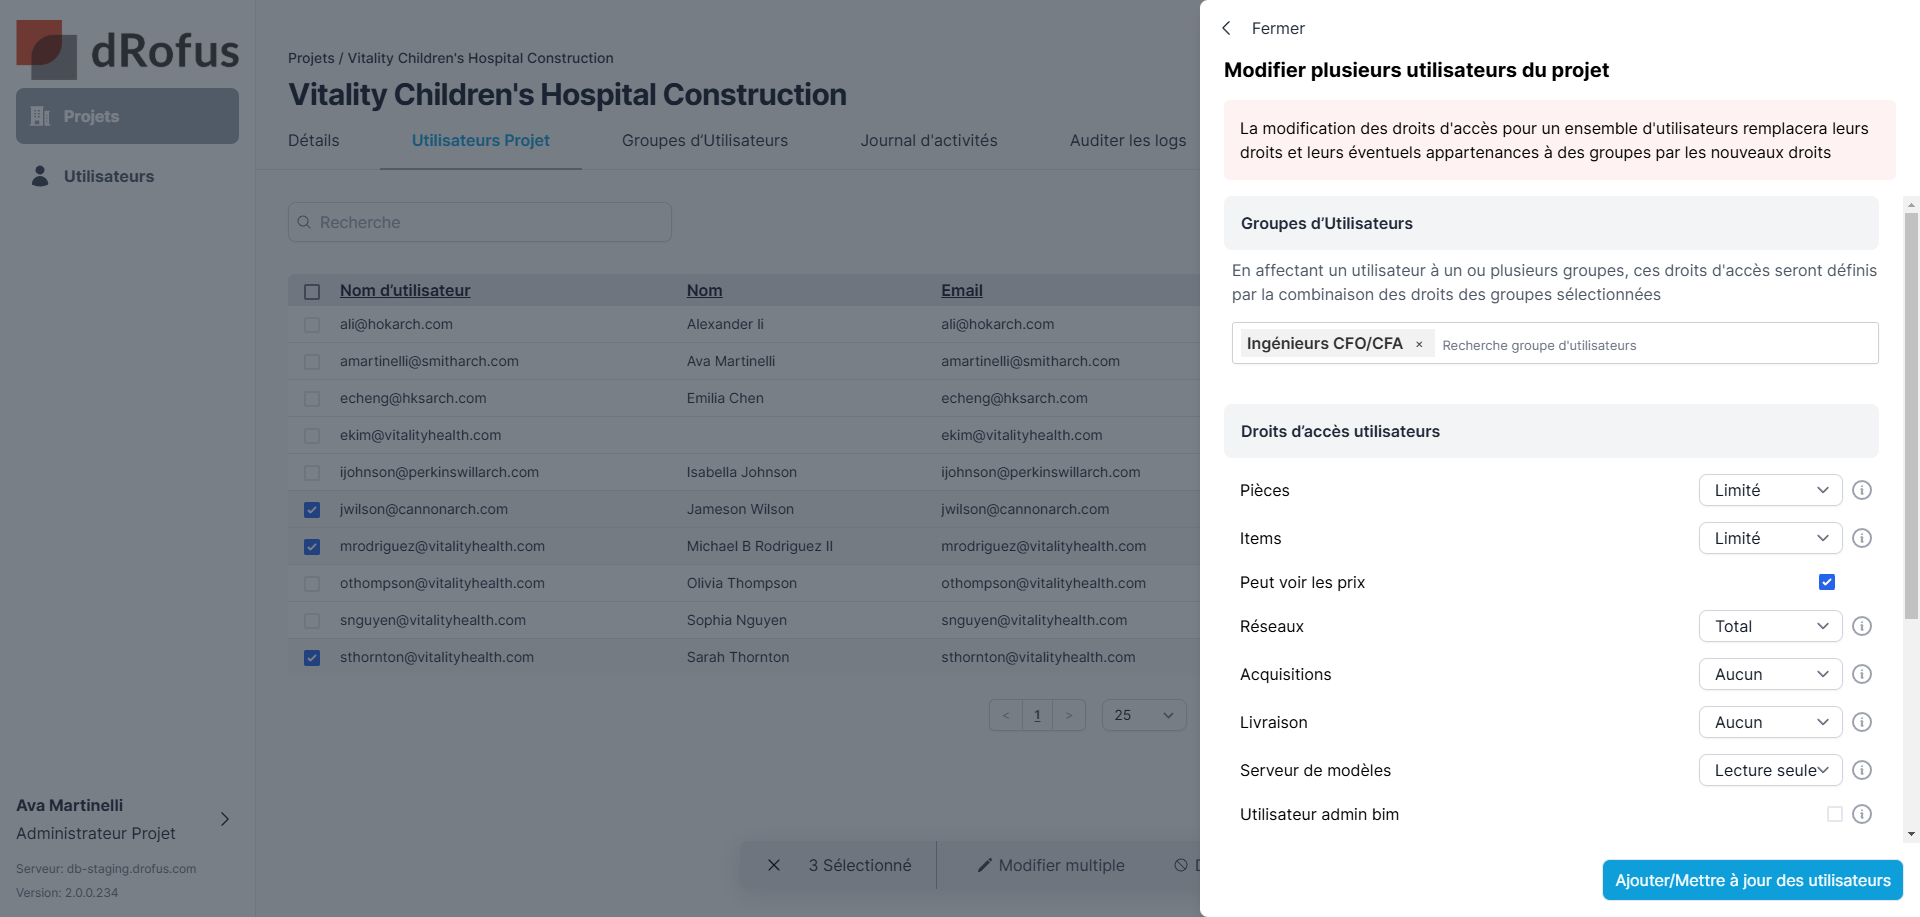View info for Utilisateur admin bim
This screenshot has width=1920, height=917.
tap(1861, 814)
